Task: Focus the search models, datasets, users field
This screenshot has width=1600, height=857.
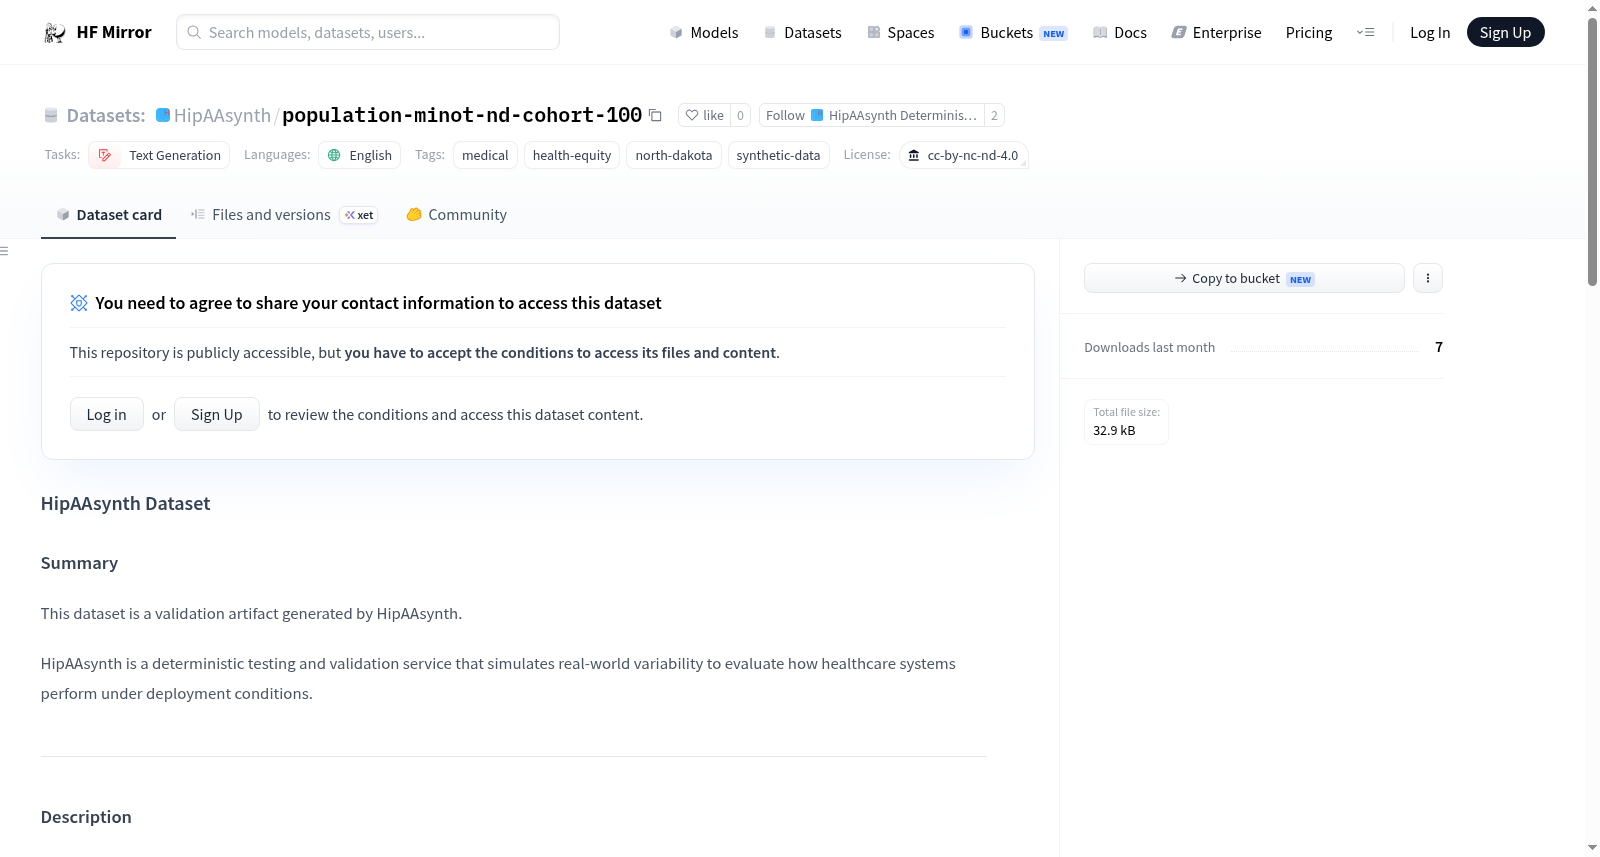Action: 368,32
